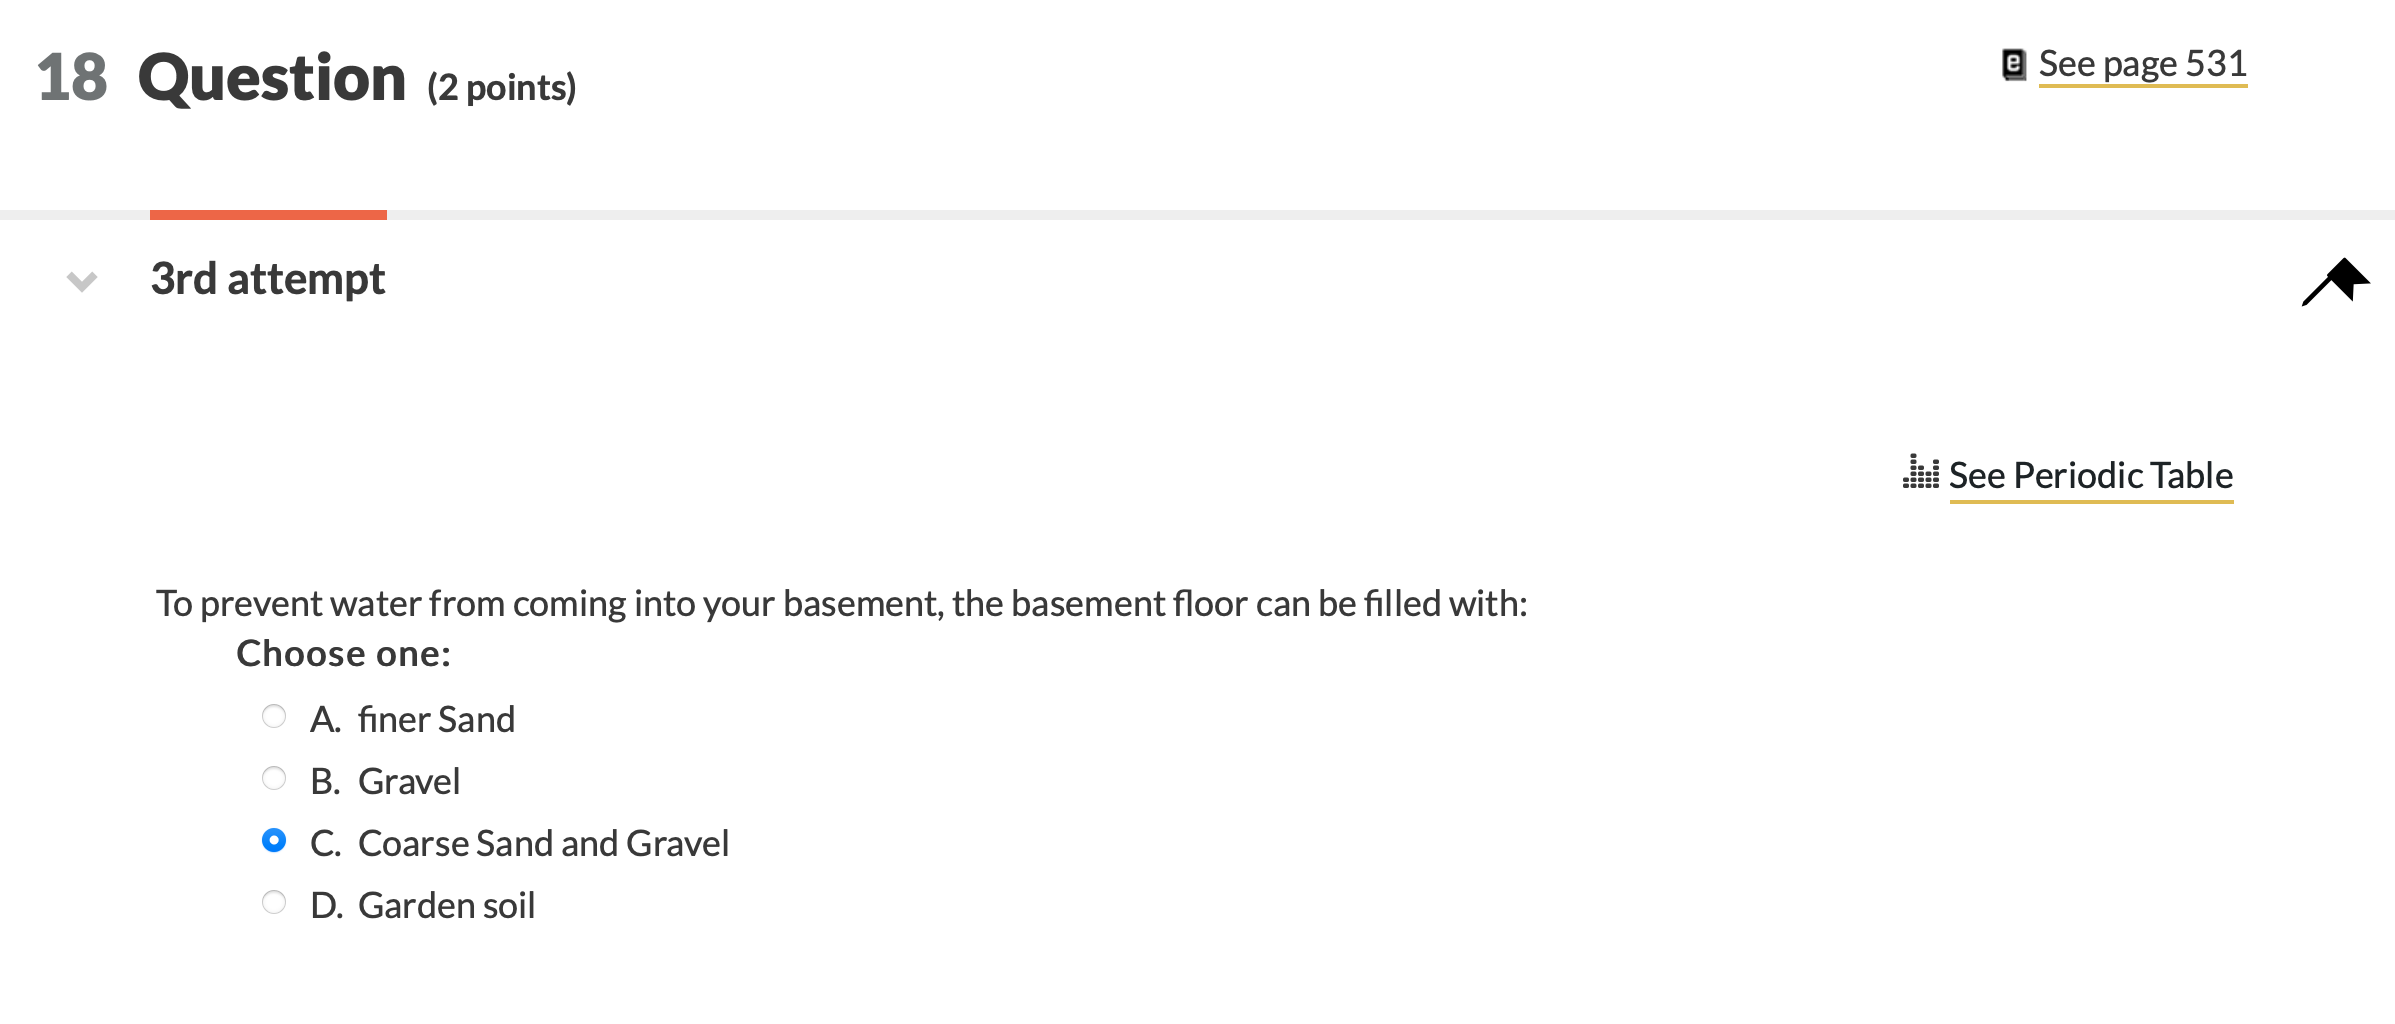
Task: Click the ebook icon beside See page 531
Action: (2013, 65)
